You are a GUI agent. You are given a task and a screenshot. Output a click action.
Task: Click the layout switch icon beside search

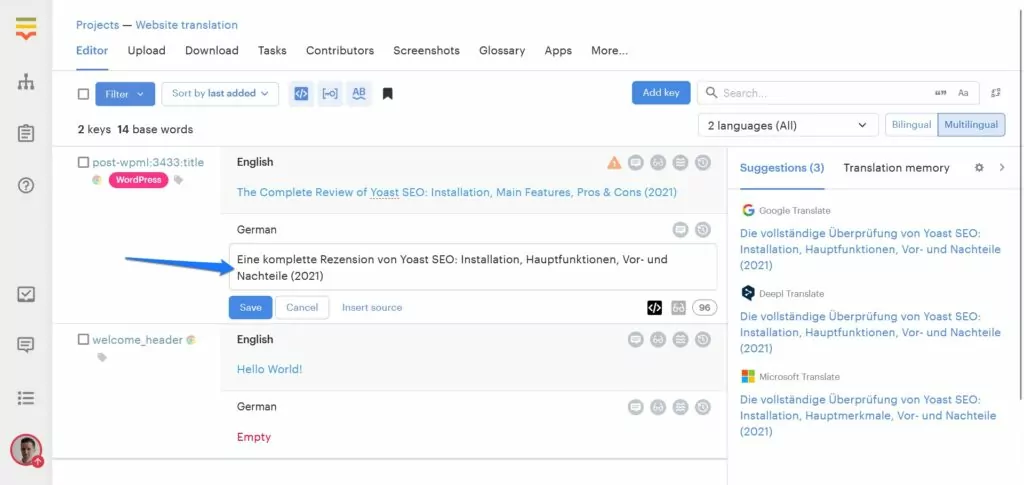996,93
